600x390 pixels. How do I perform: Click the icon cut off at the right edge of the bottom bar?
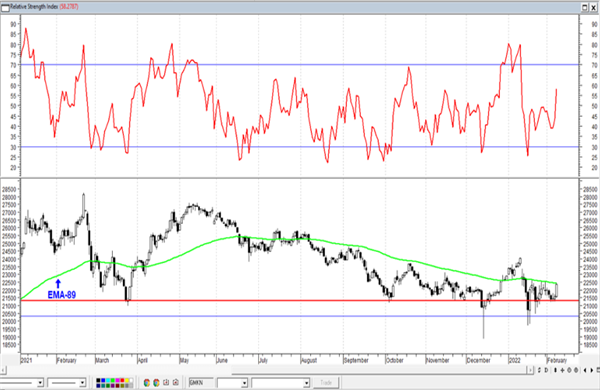[598, 370]
